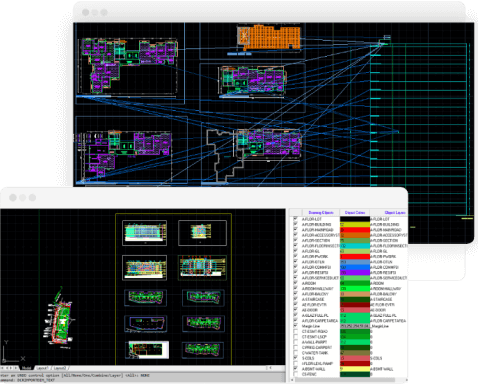This screenshot has height=384, width=478.
Task: Pick the black color swatch for A-FLOR-LOT
Action: [355, 219]
